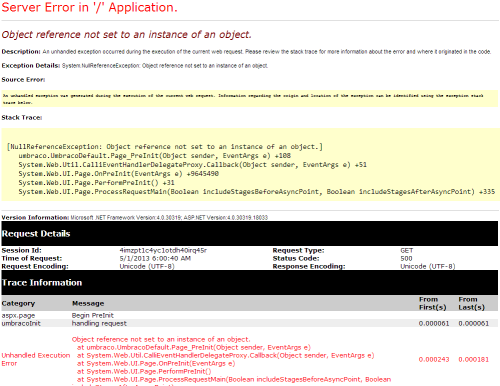Click the "Begin PreInit" message cell

(93, 315)
